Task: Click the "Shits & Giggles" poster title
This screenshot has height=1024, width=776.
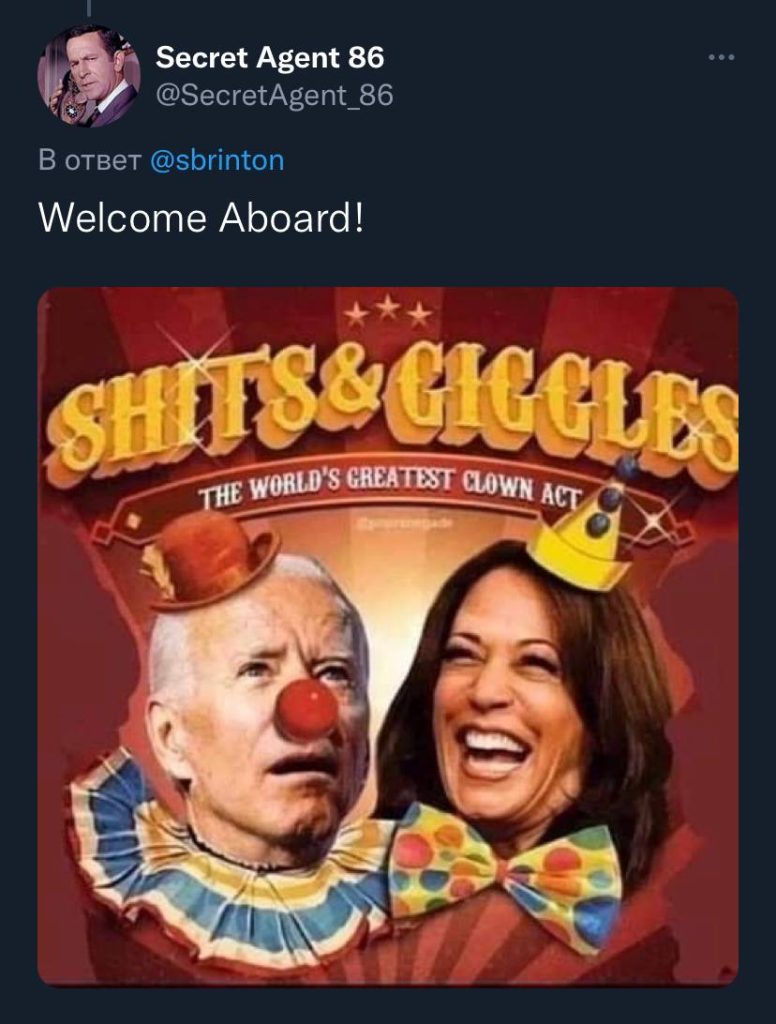Action: (x=391, y=410)
